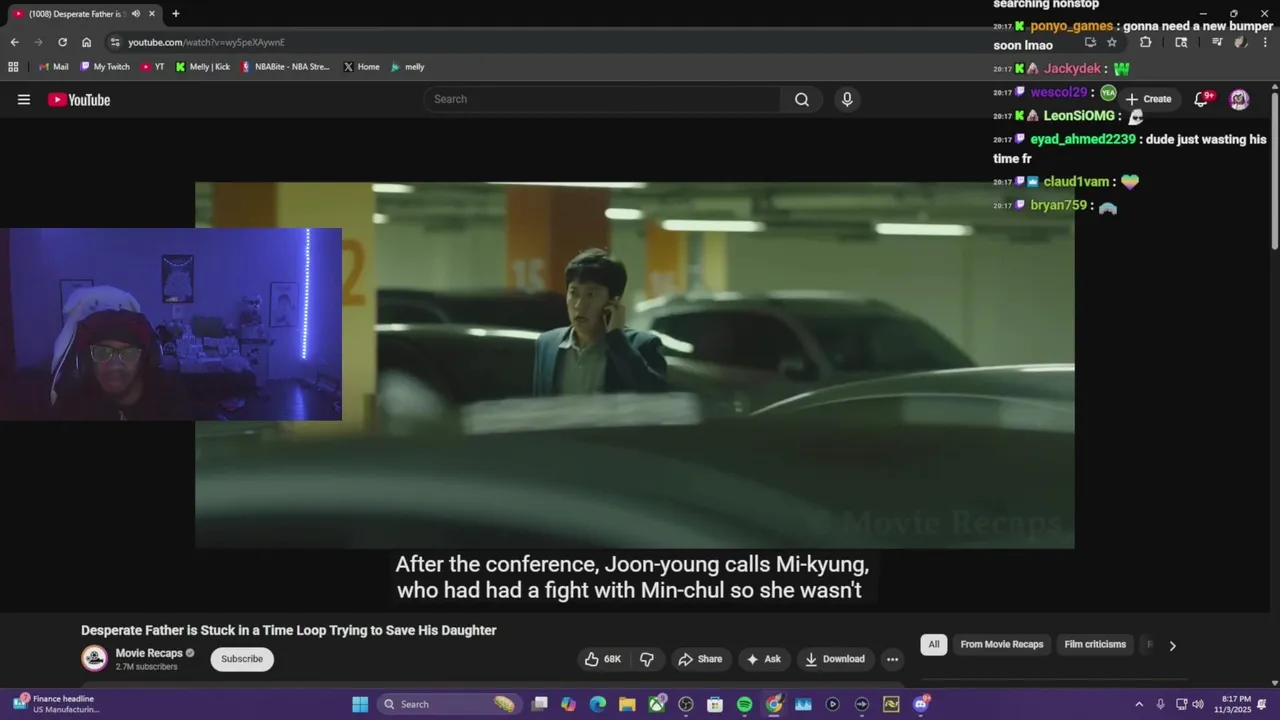Click the video title text
The image size is (1280, 720).
tap(289, 630)
